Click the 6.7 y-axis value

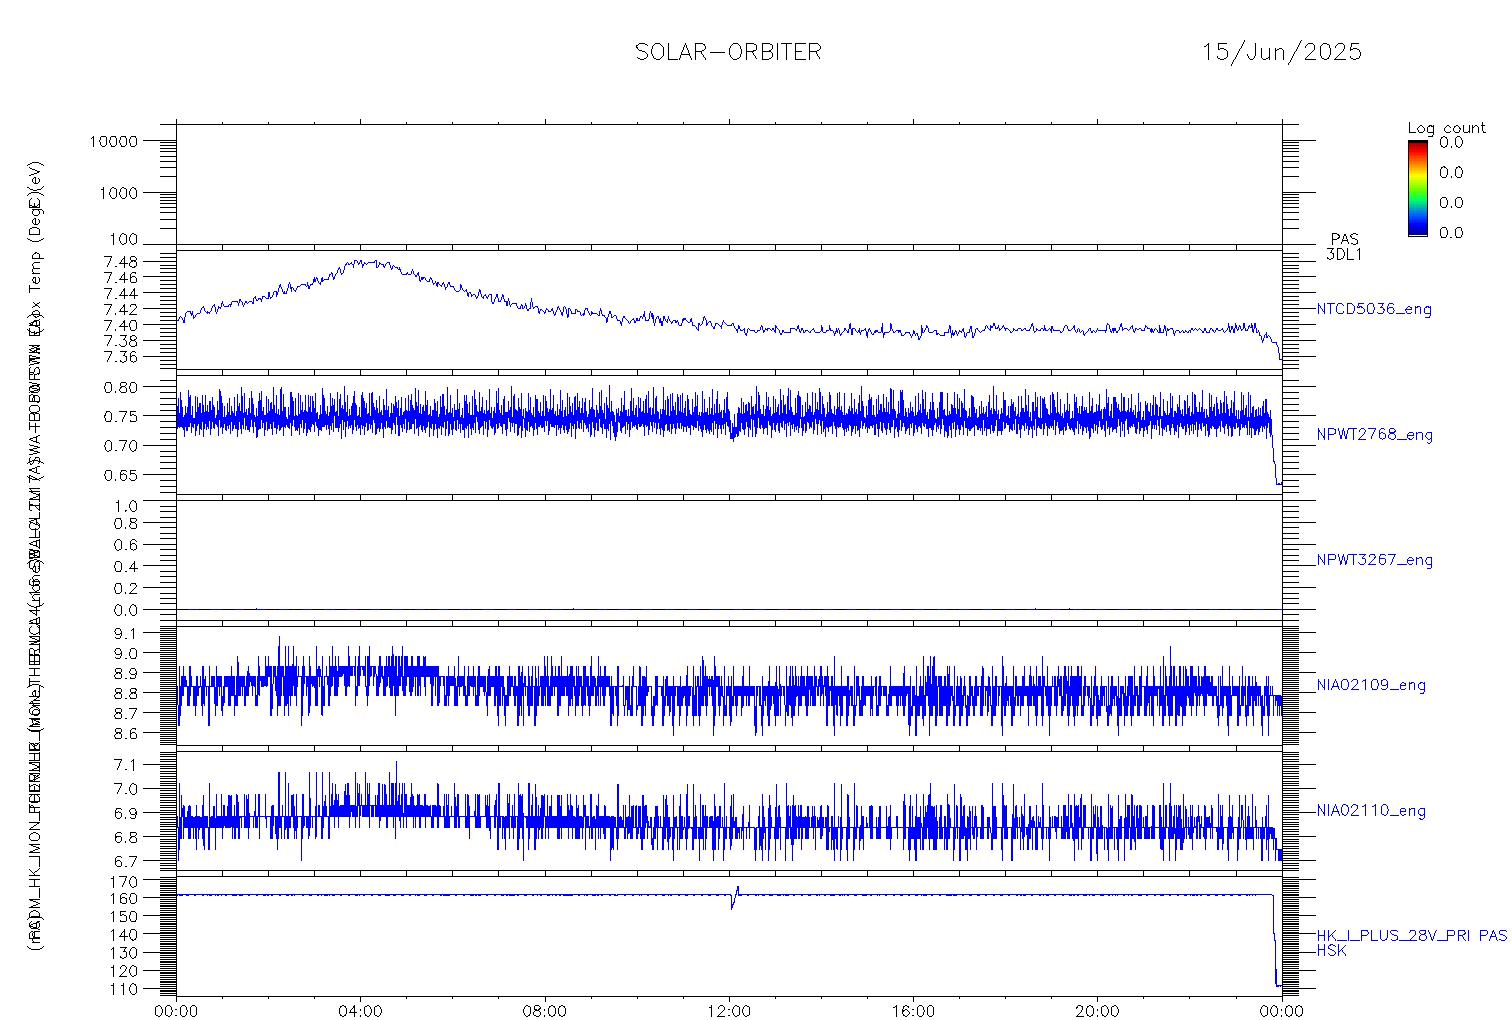coord(126,861)
